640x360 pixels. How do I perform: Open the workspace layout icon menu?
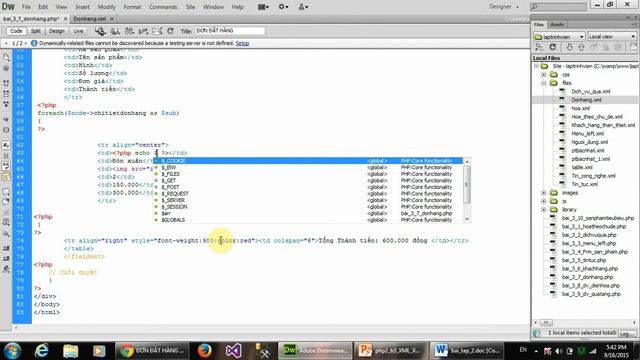(x=263, y=7)
